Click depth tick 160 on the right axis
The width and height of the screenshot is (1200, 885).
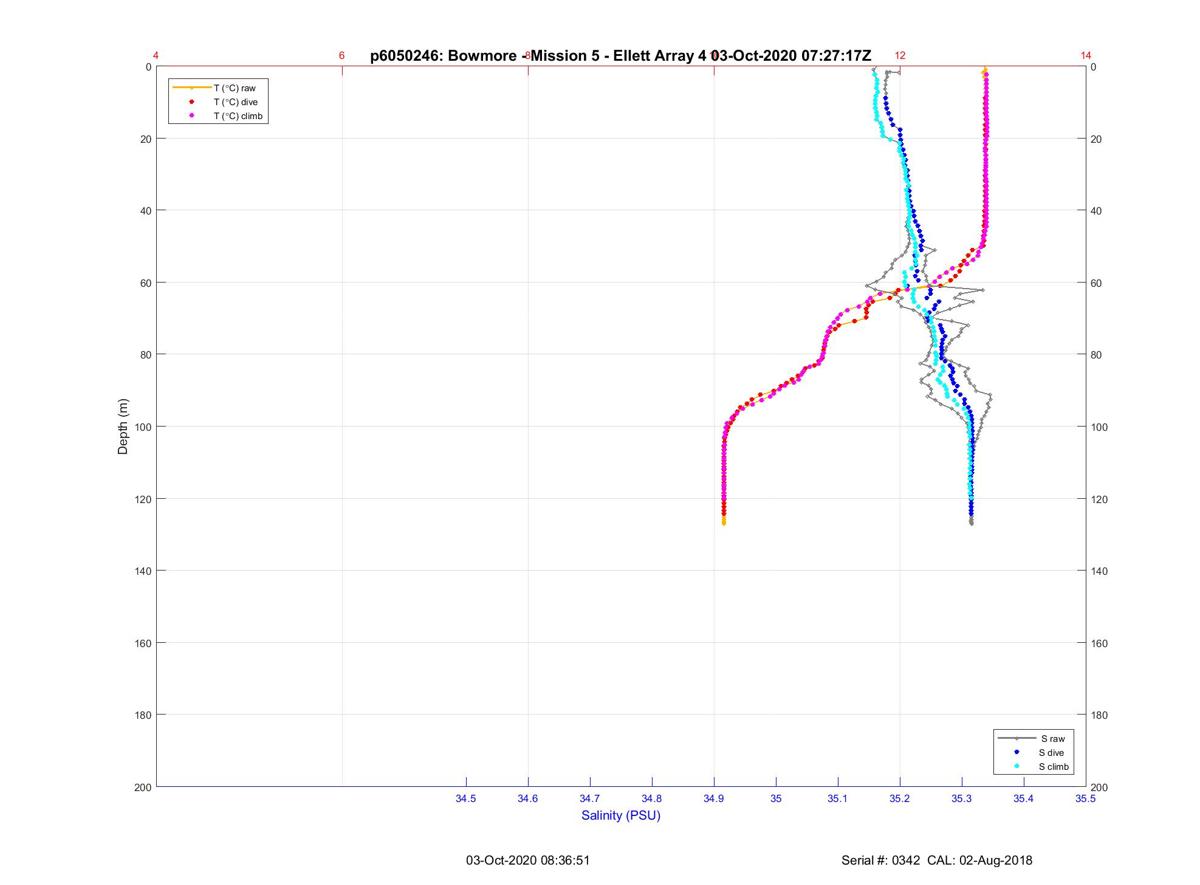coord(1101,643)
